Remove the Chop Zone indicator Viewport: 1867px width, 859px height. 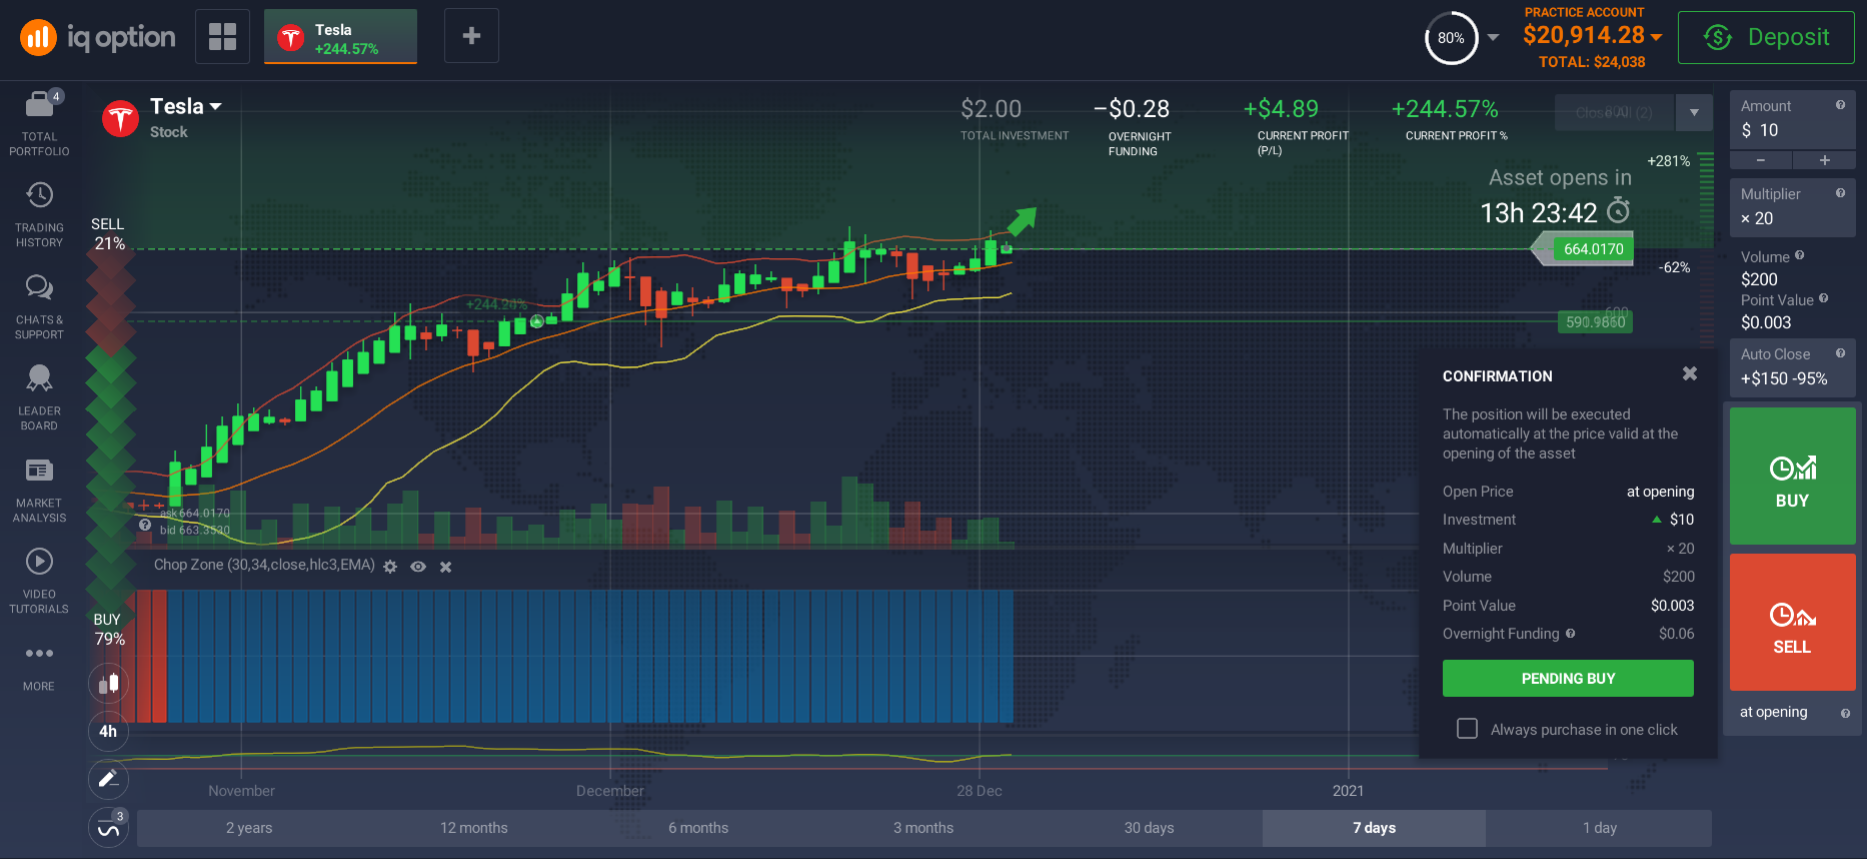coord(446,567)
